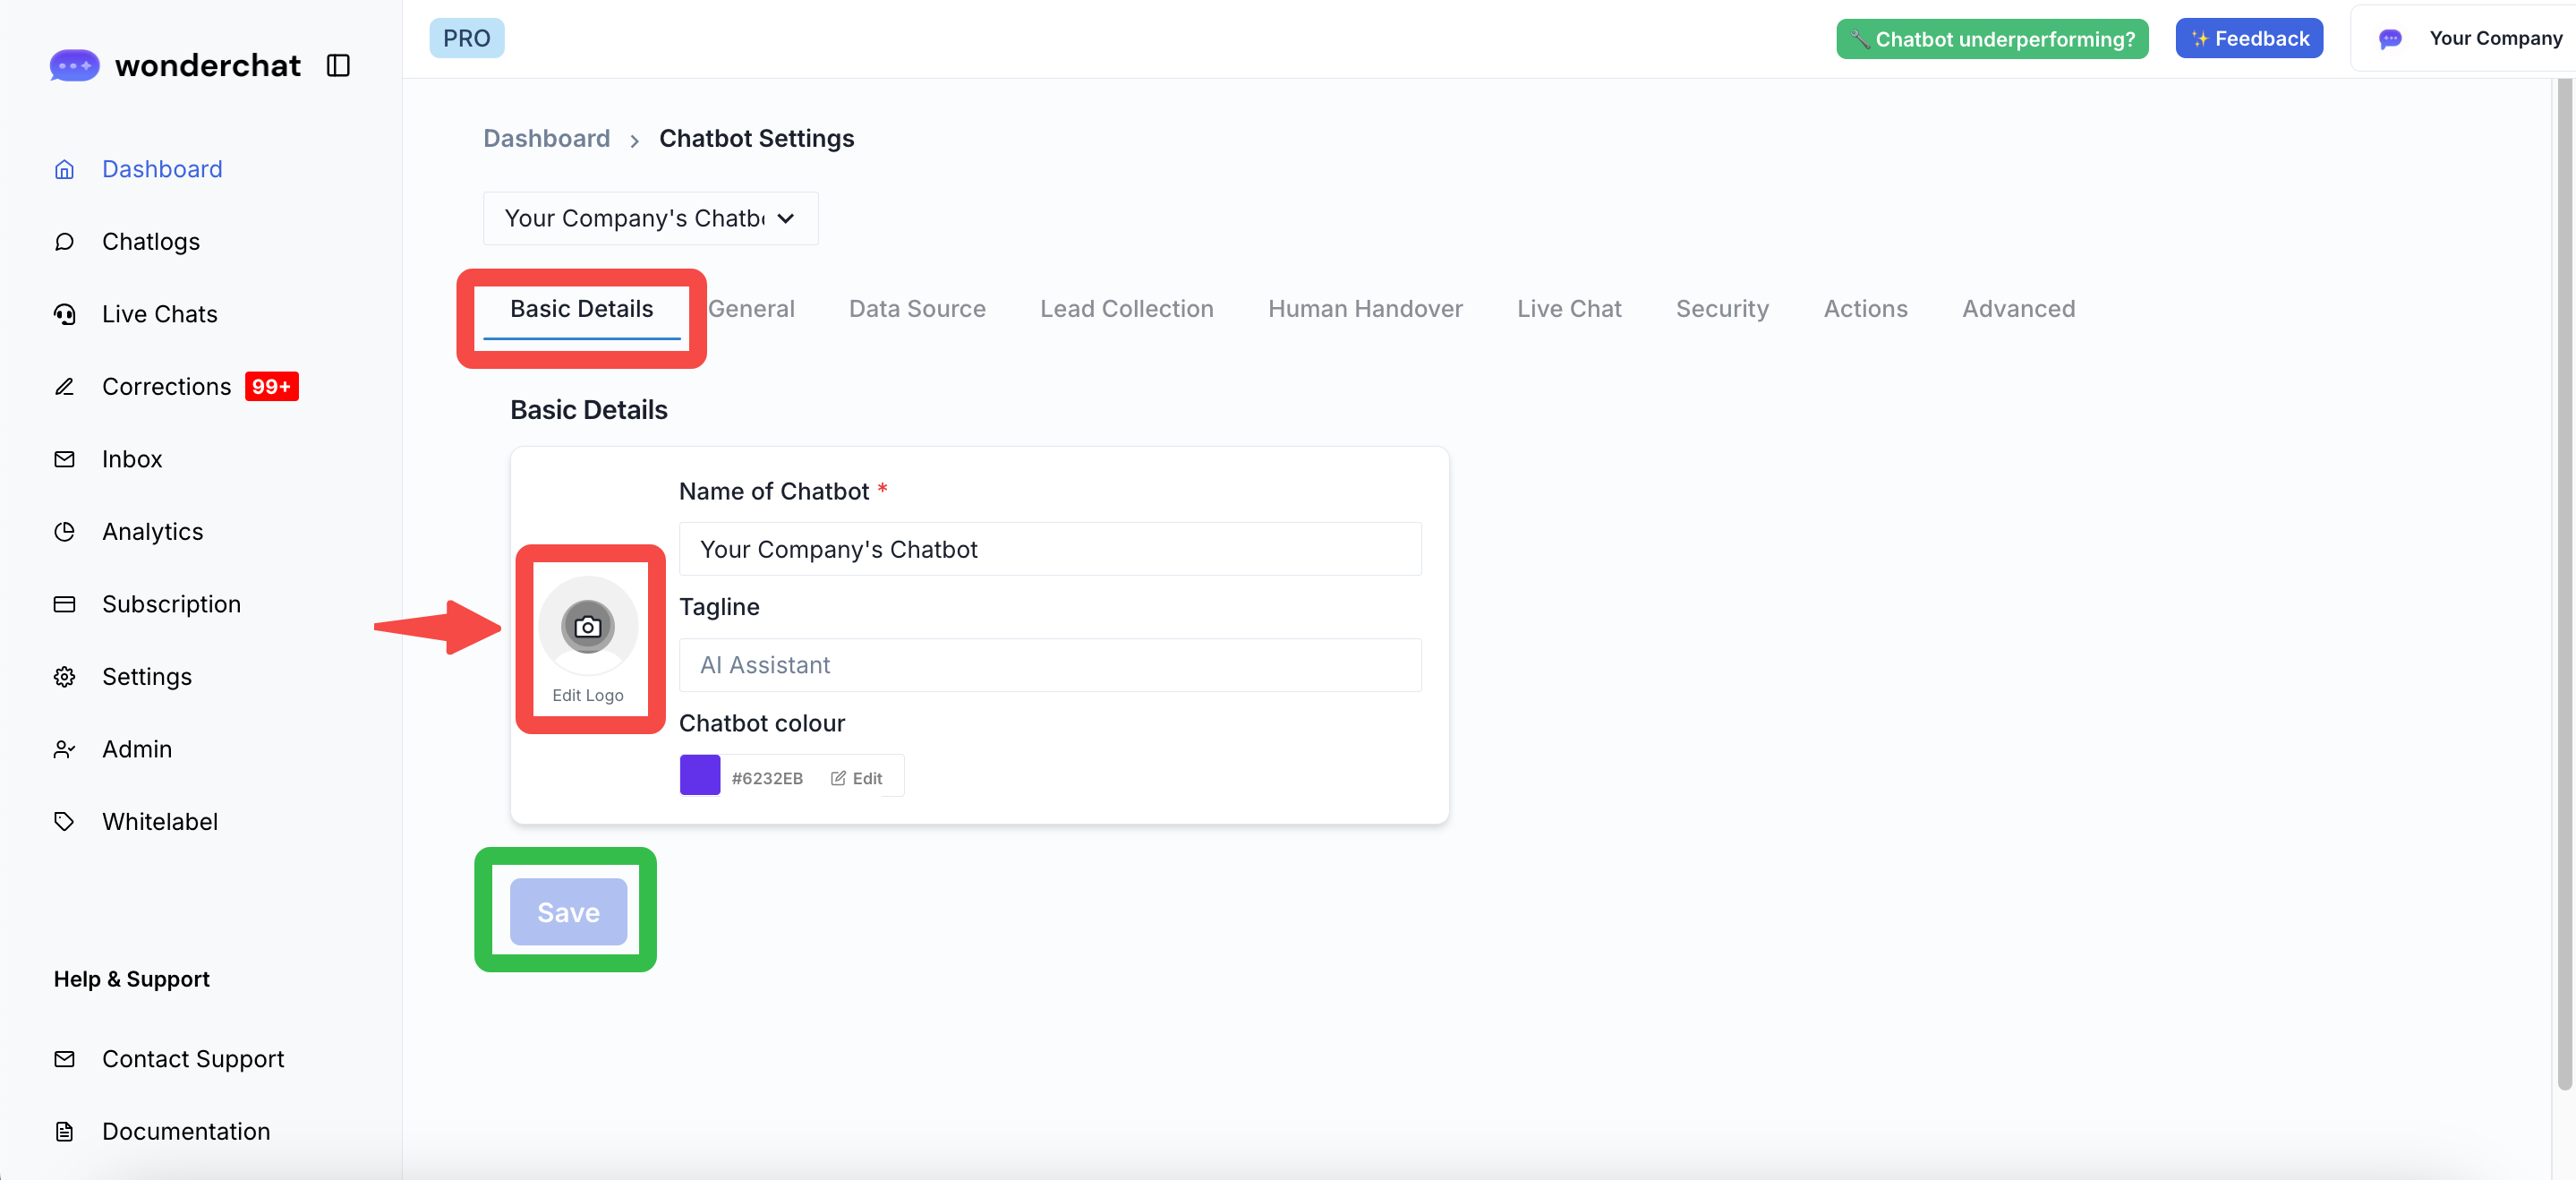2576x1180 pixels.
Task: Open Settings gear in sidebar
Action: click(x=65, y=677)
